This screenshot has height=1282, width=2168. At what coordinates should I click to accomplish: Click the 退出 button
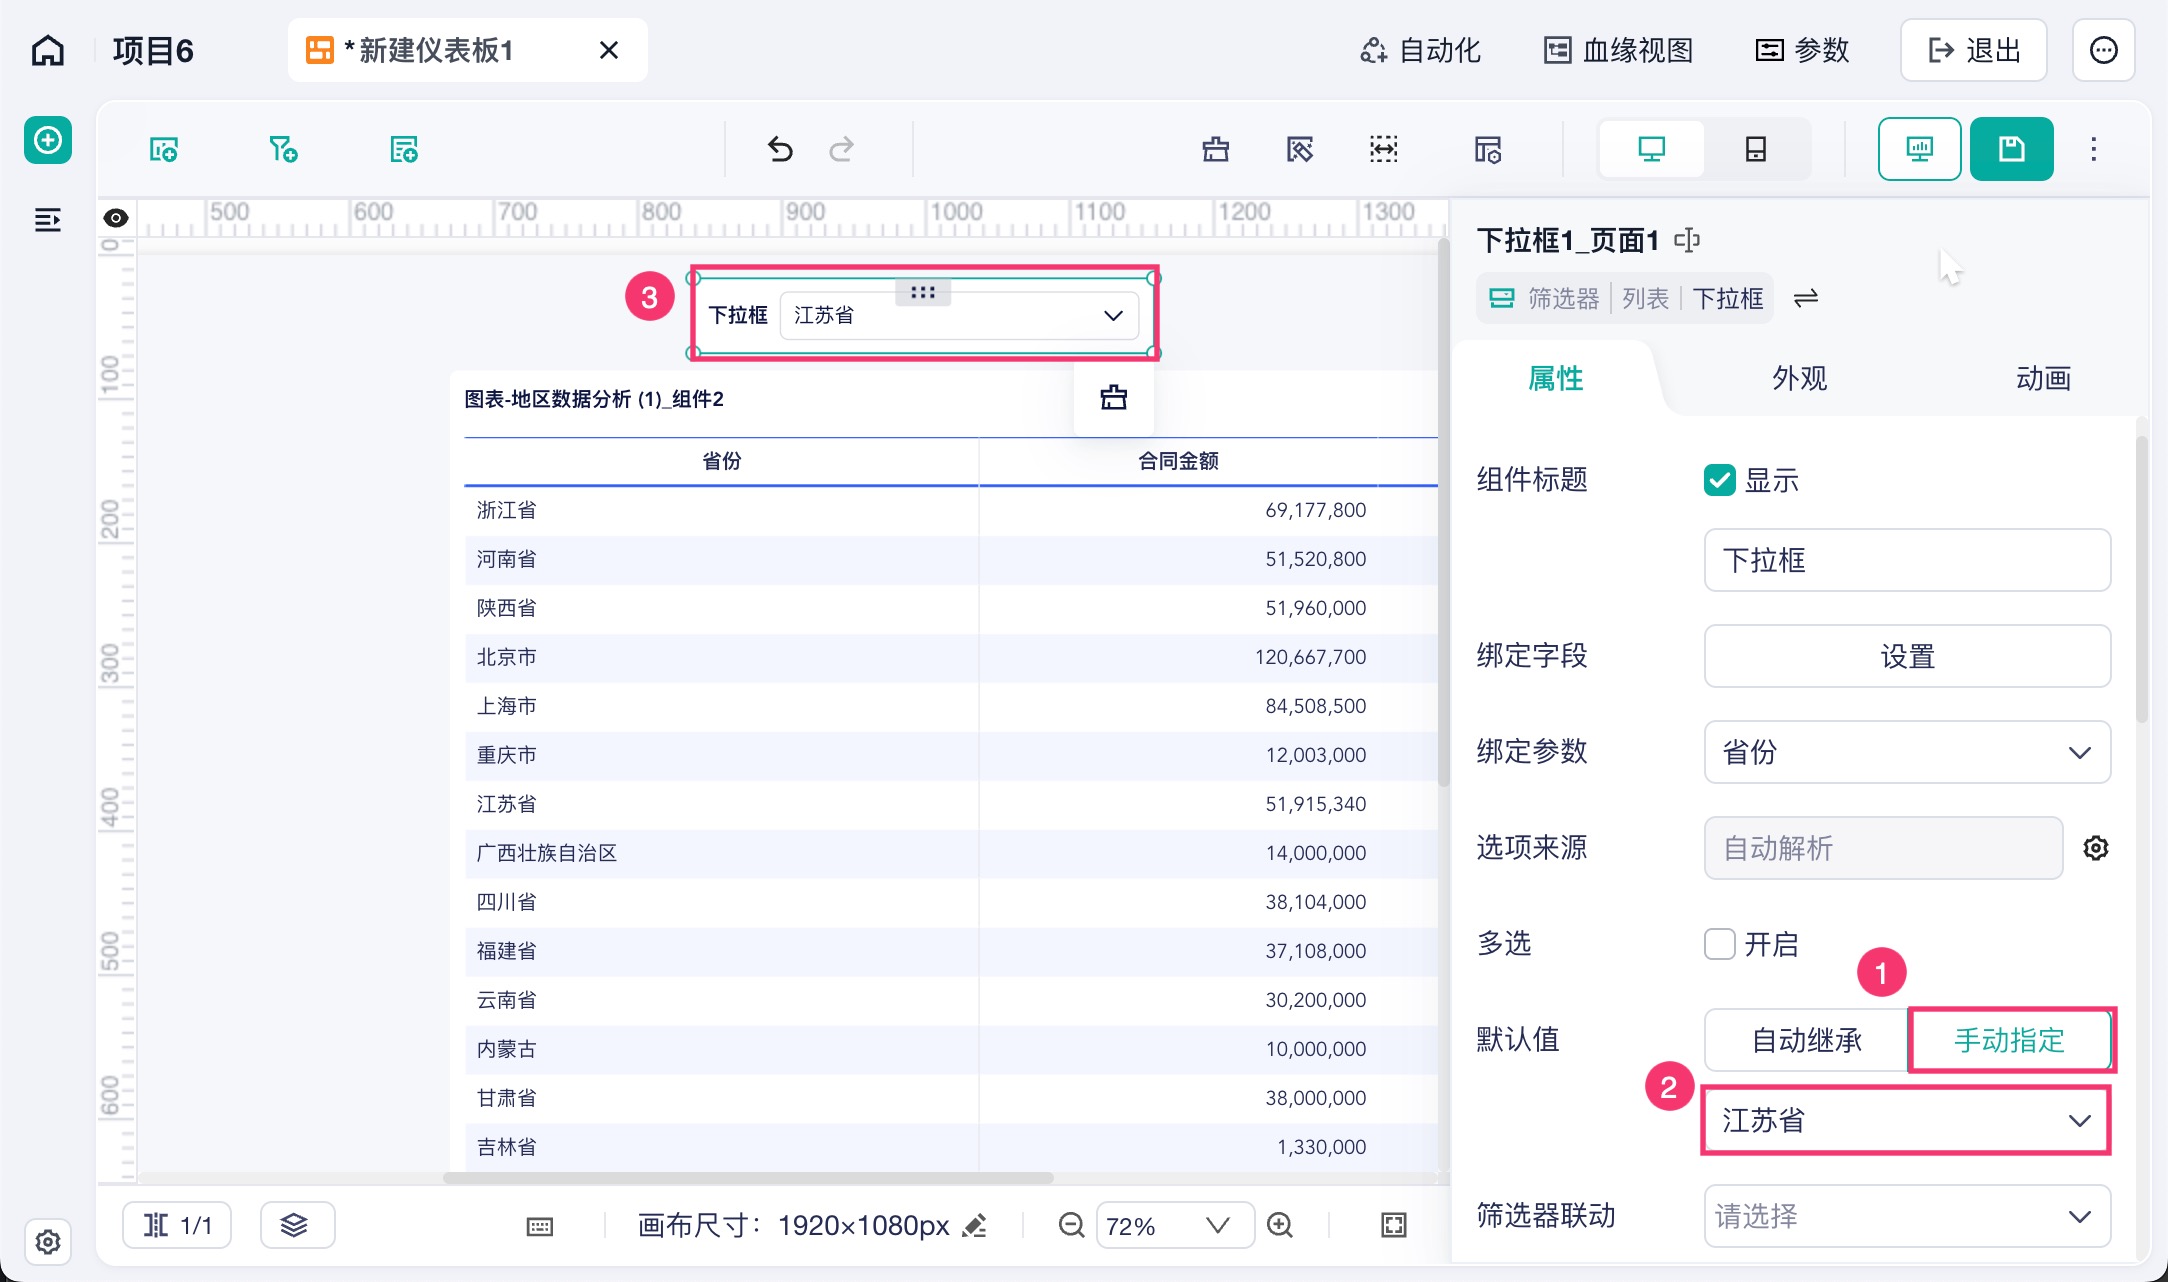[1974, 50]
